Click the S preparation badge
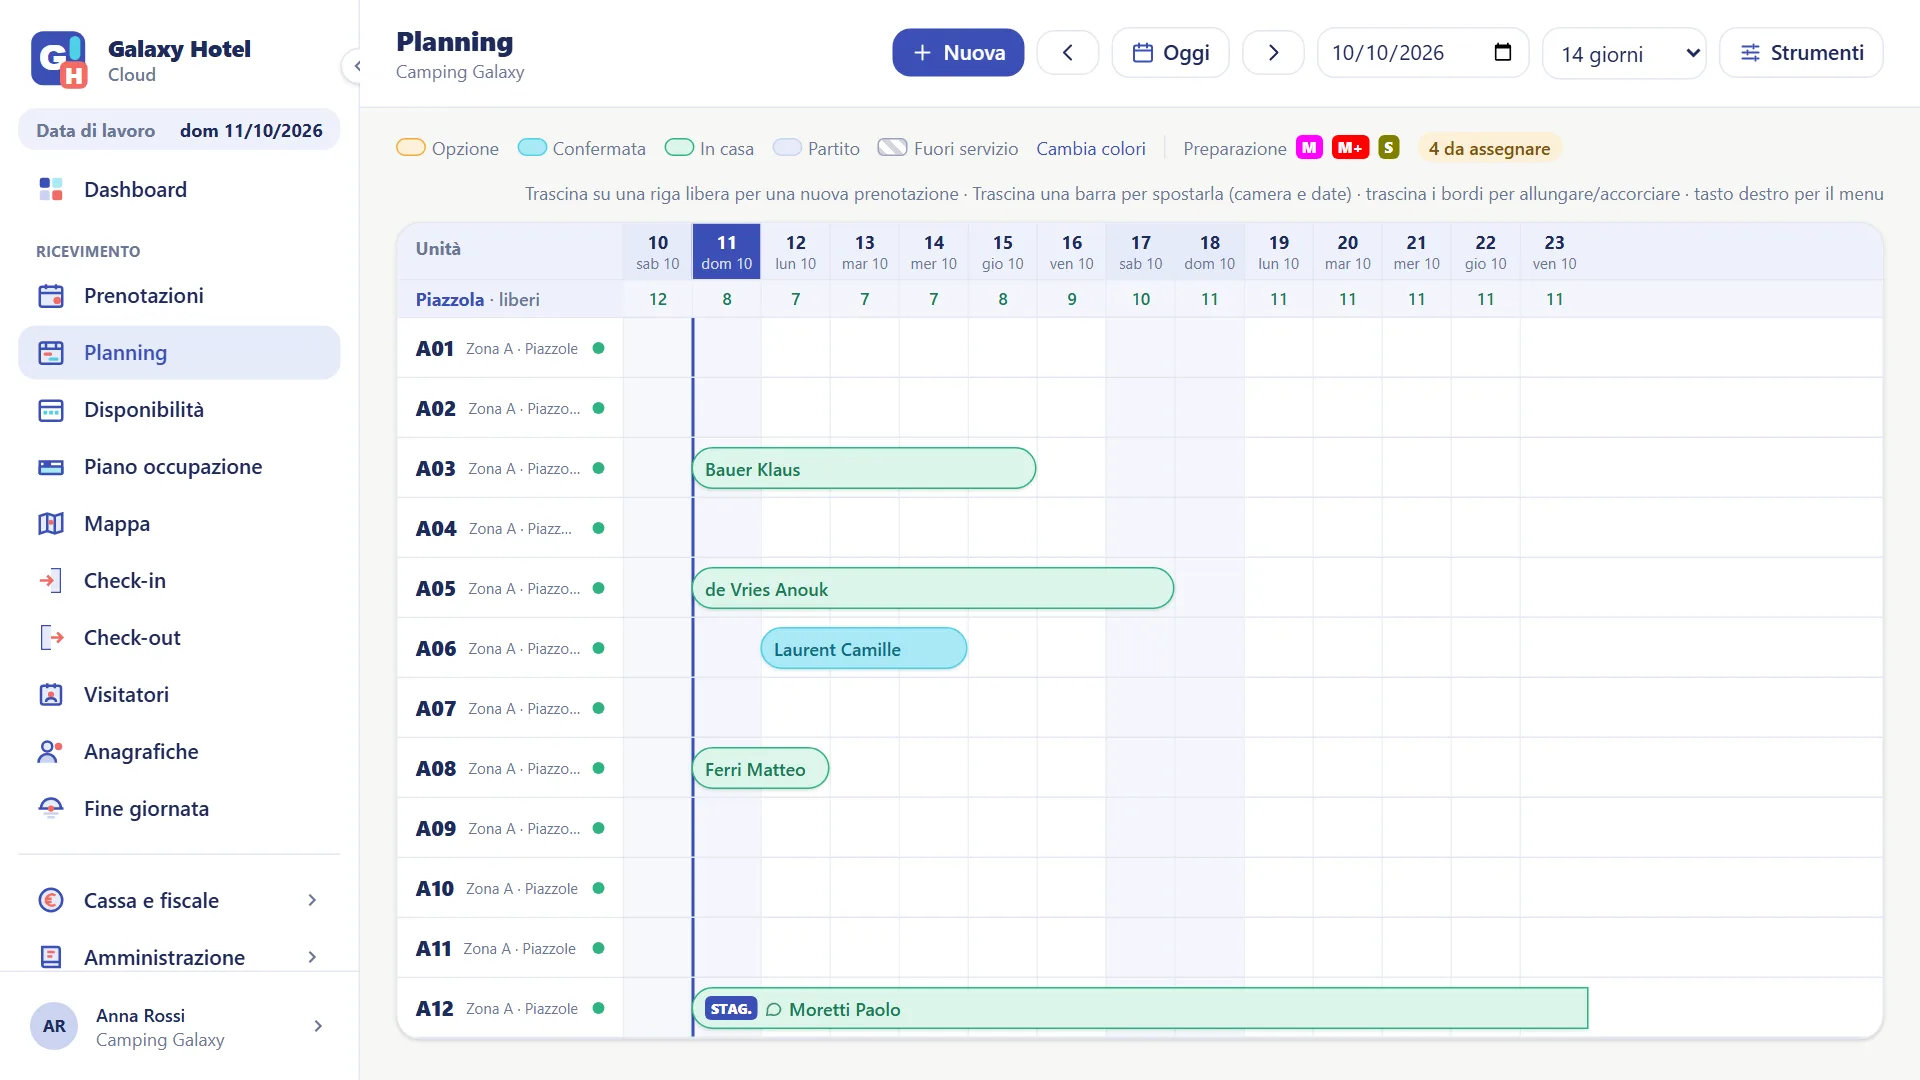This screenshot has width=1920, height=1080. (1388, 148)
